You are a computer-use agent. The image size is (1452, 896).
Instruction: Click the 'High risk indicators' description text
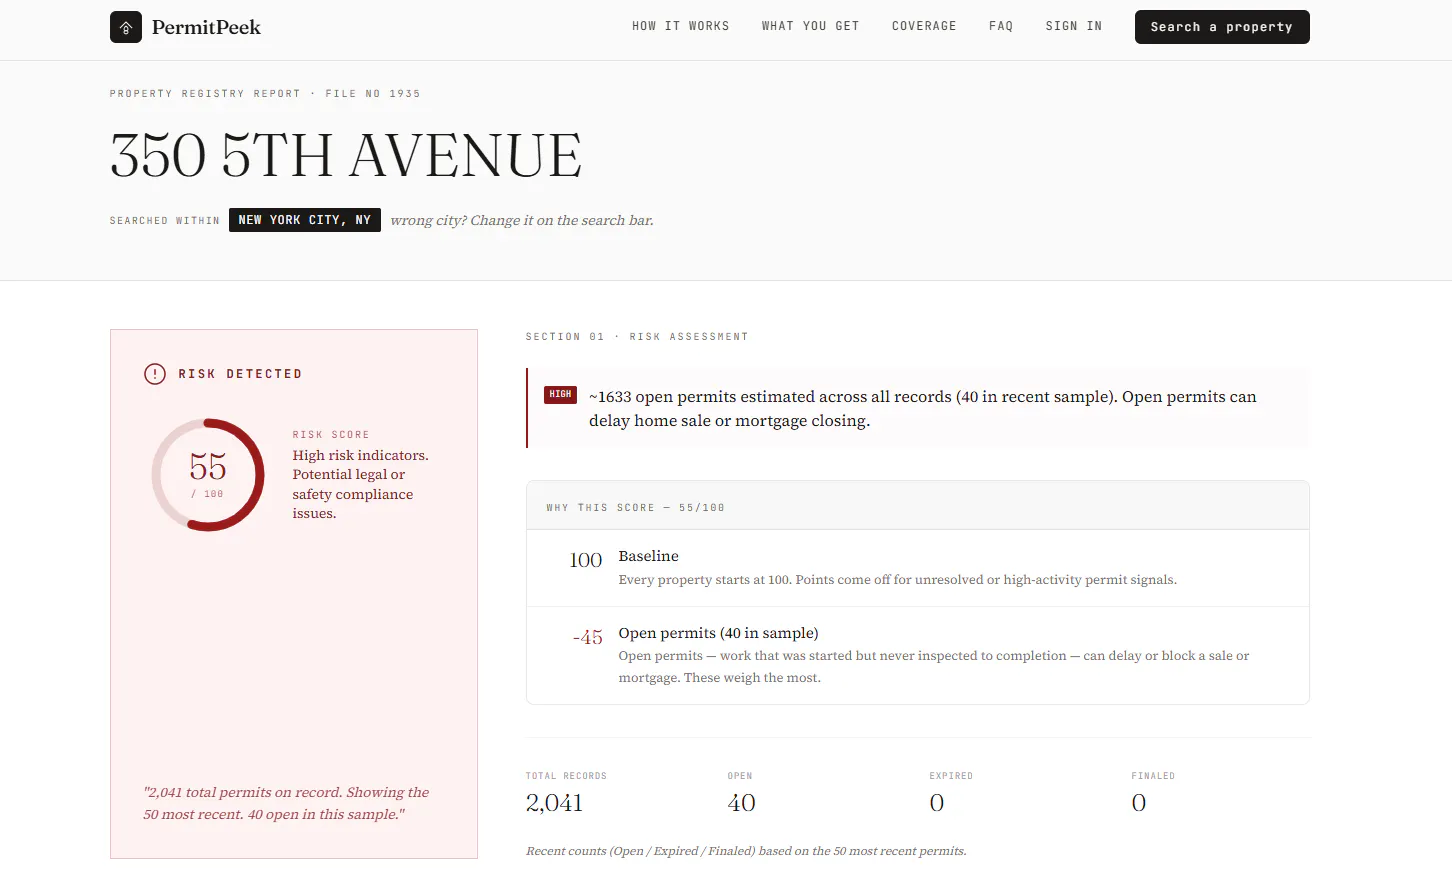[361, 484]
